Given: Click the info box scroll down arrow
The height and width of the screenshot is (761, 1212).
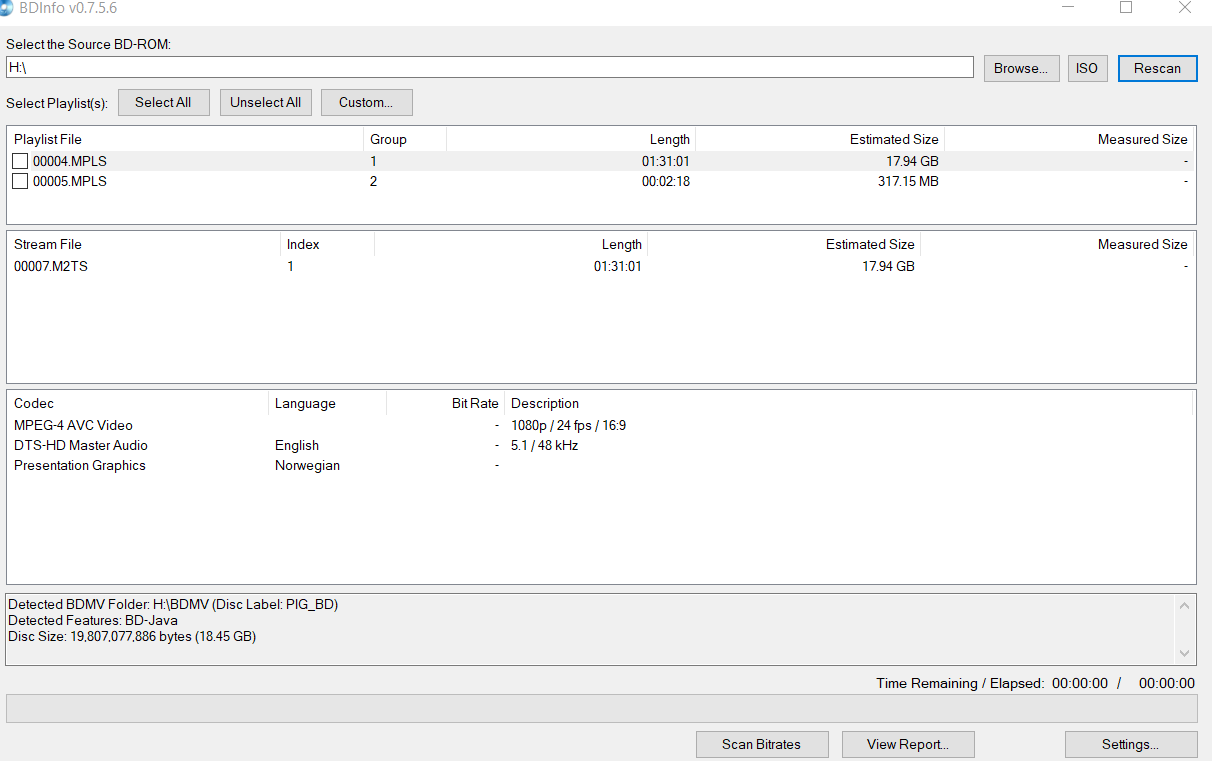Looking at the screenshot, I should tap(1185, 653).
